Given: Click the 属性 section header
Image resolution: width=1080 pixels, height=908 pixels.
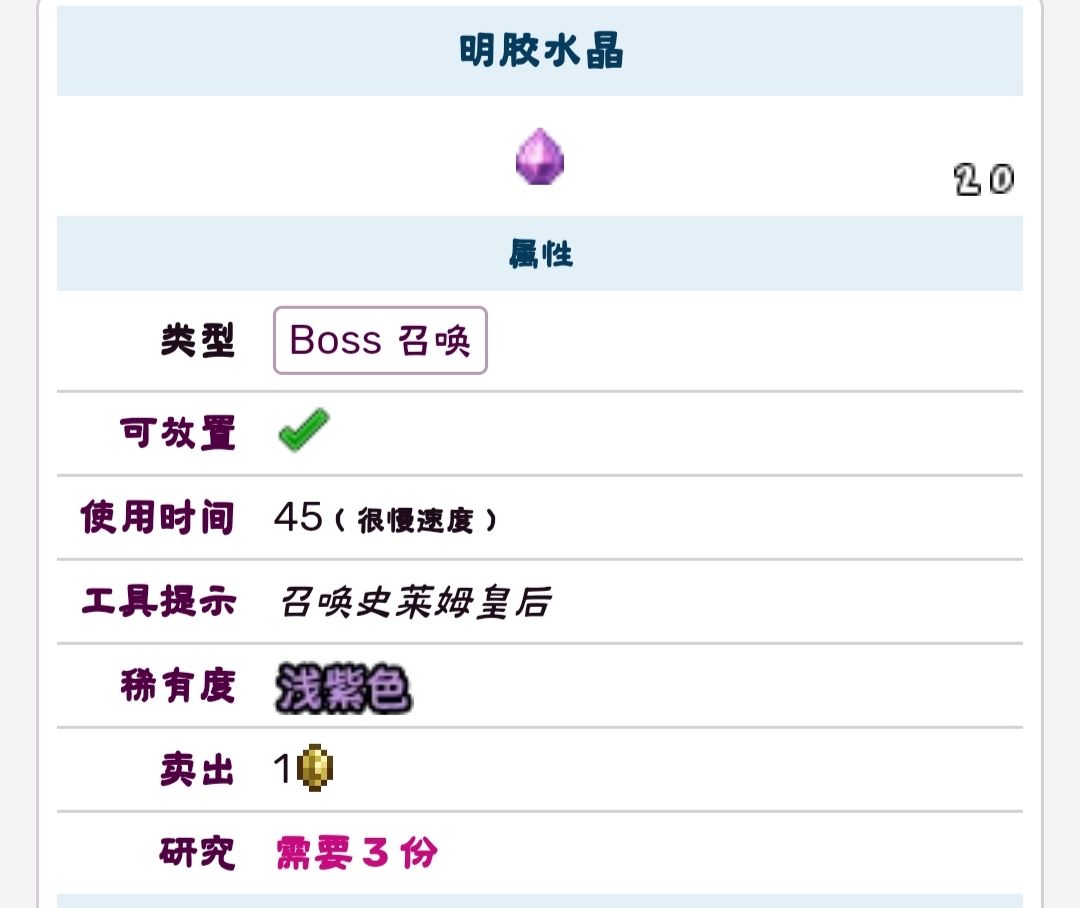Looking at the screenshot, I should click(540, 254).
